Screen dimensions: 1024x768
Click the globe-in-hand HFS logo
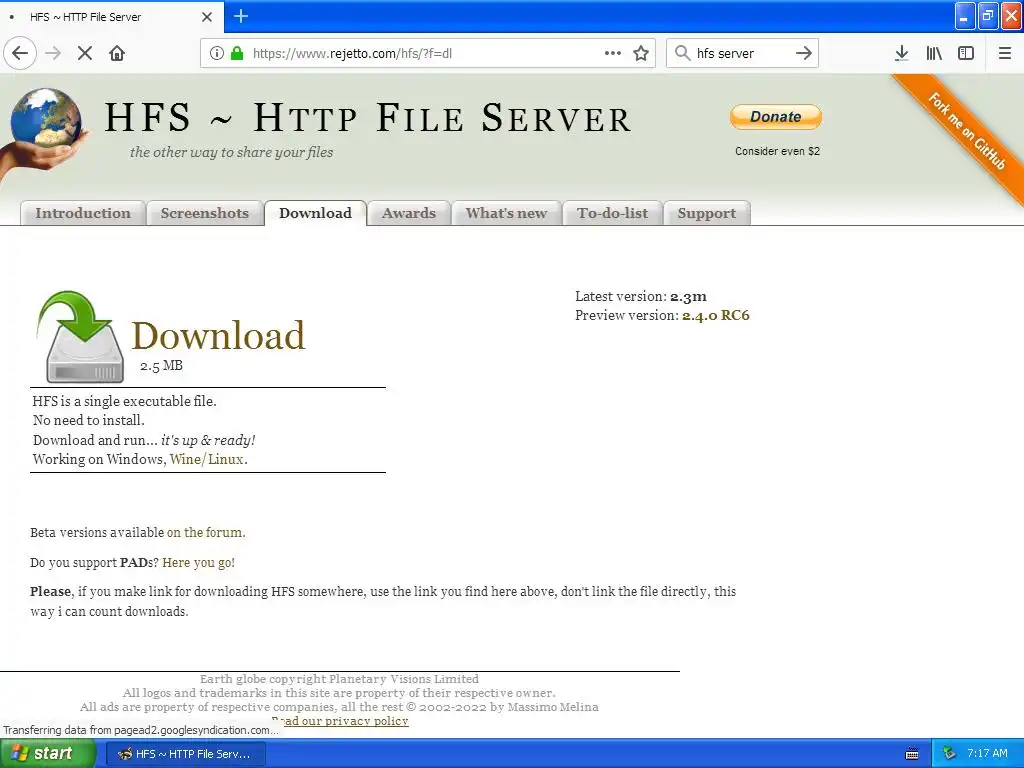tap(43, 134)
